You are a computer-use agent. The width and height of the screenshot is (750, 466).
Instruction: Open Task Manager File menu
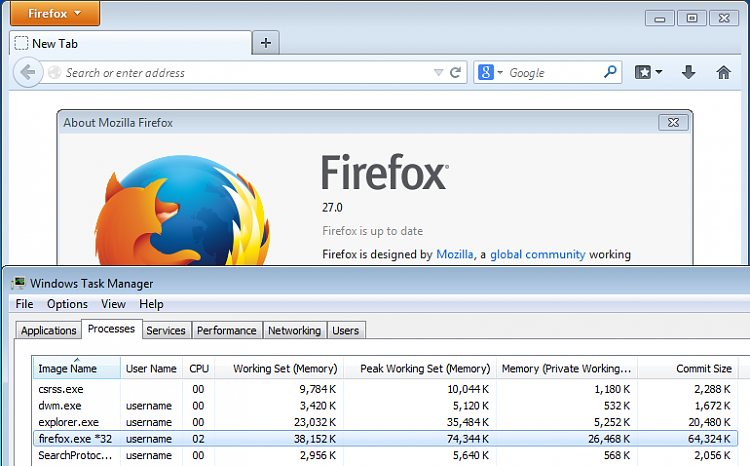pyautogui.click(x=24, y=304)
